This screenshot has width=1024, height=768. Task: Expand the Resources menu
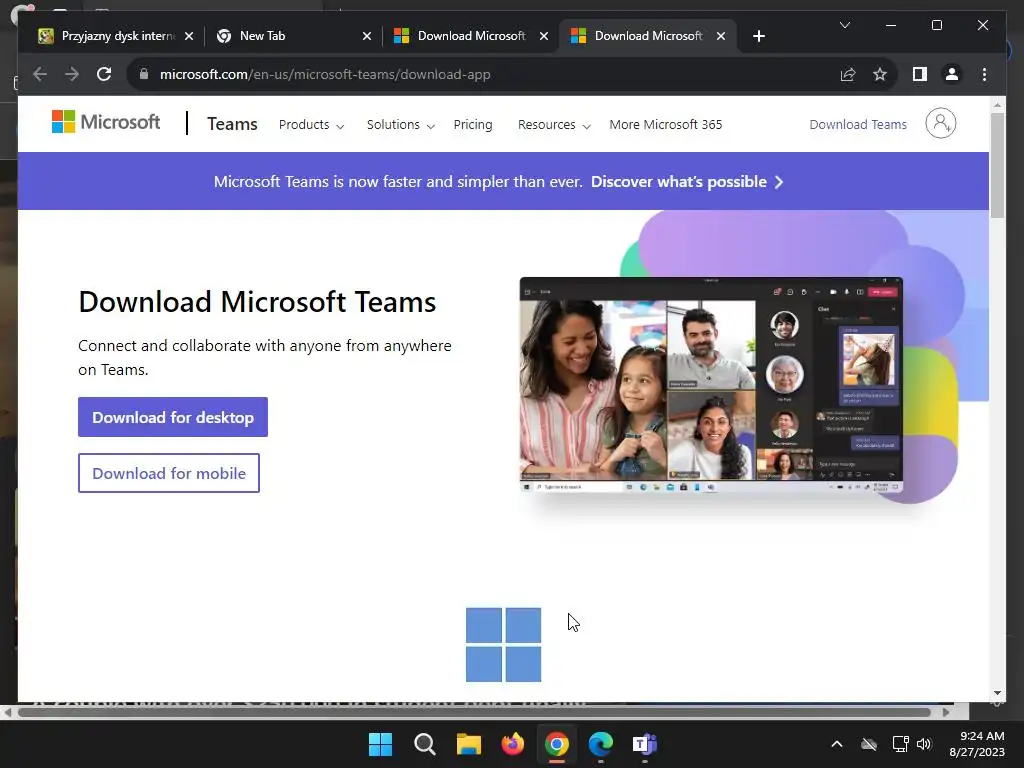point(554,125)
